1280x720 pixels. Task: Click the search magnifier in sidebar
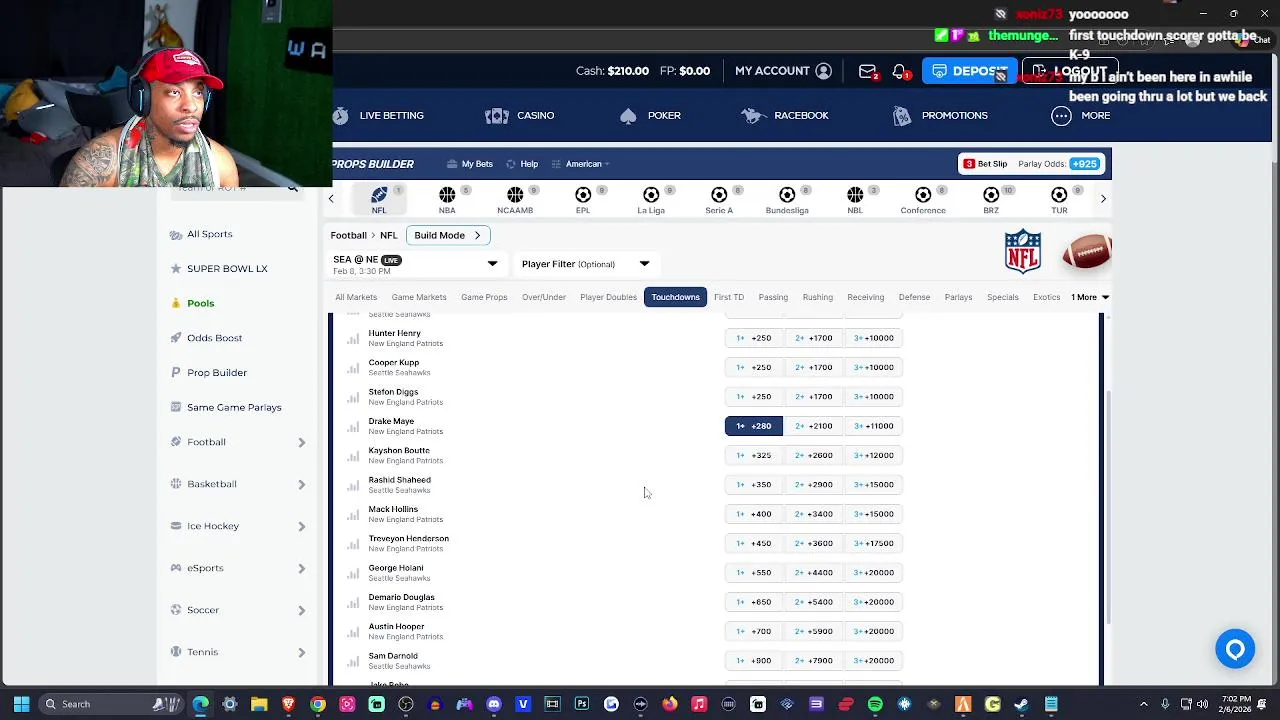point(292,188)
